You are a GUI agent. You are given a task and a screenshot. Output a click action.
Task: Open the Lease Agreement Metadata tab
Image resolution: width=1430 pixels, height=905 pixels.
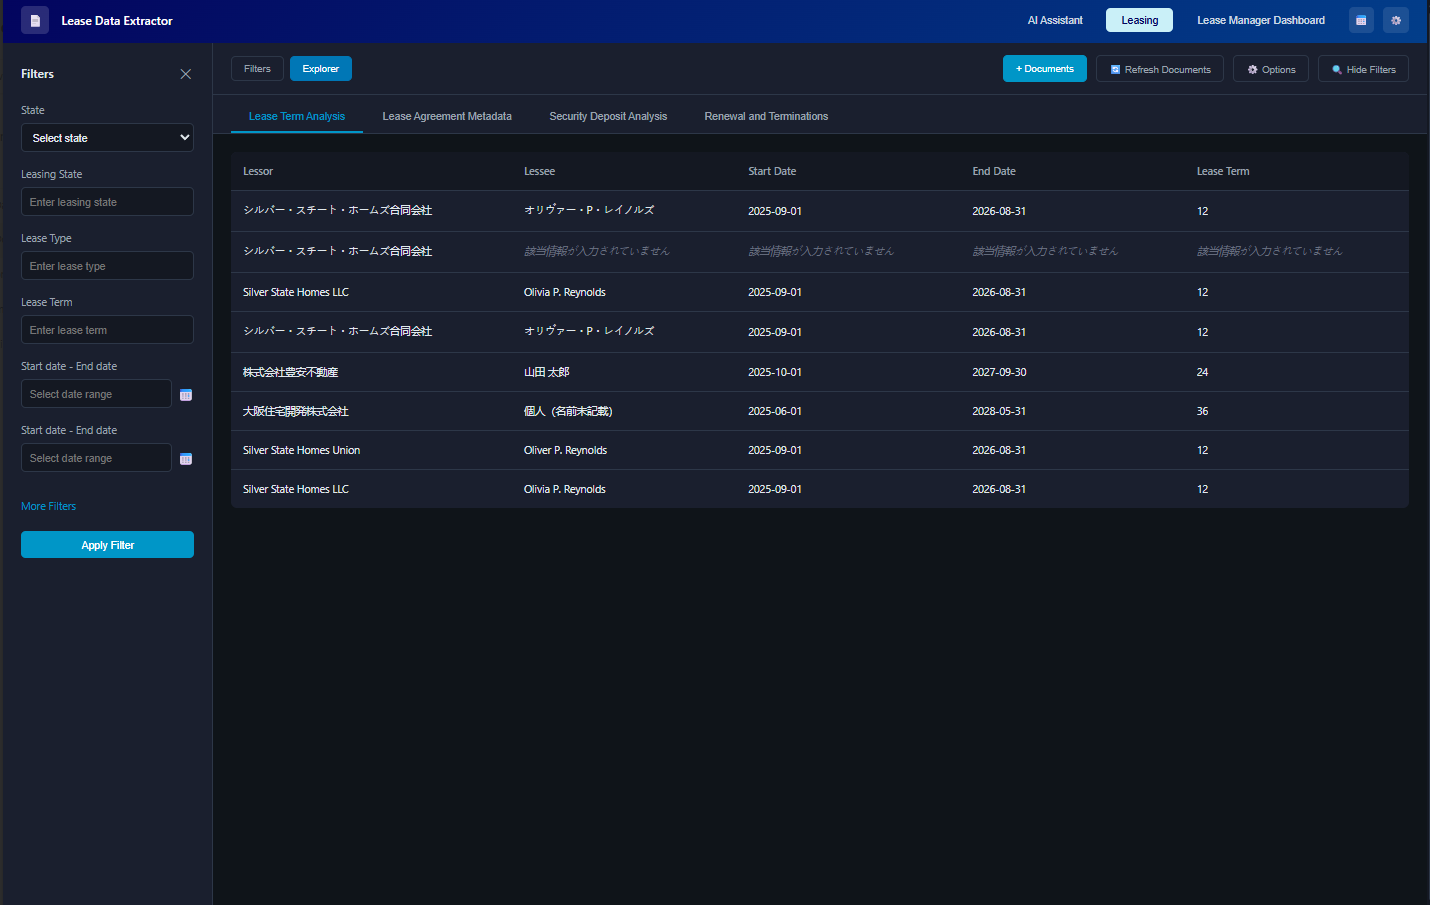click(447, 116)
